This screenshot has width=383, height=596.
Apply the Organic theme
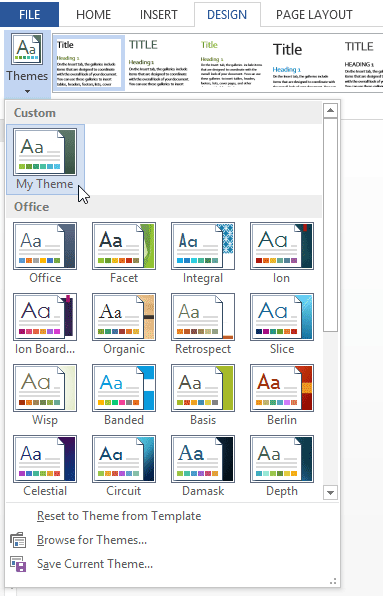pyautogui.click(x=124, y=324)
